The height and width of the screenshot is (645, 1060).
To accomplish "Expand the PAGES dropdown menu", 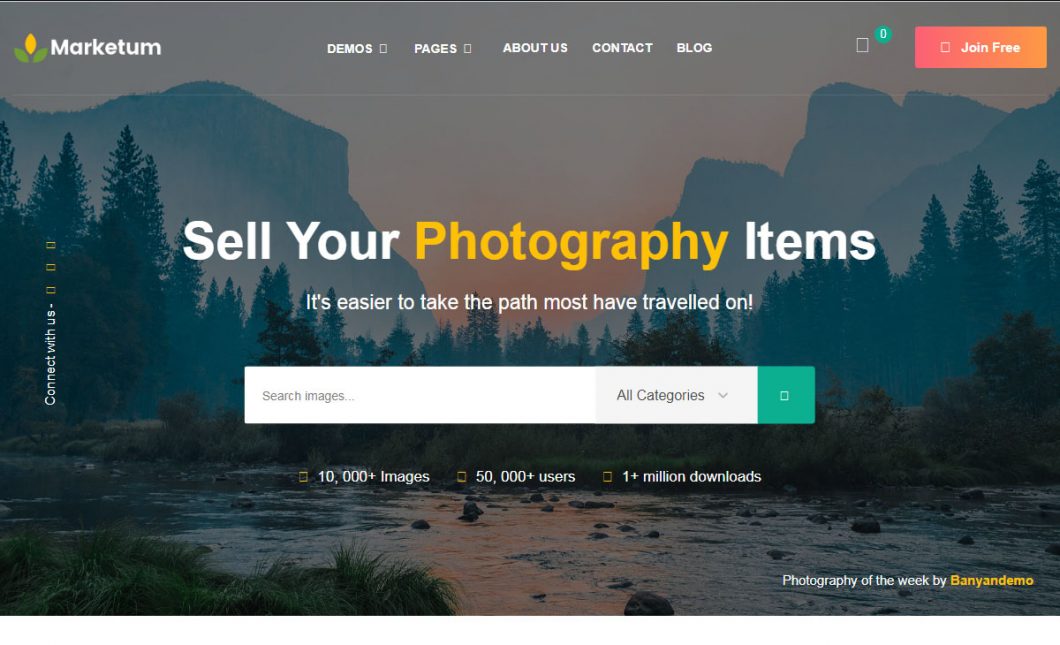I will click(x=443, y=49).
